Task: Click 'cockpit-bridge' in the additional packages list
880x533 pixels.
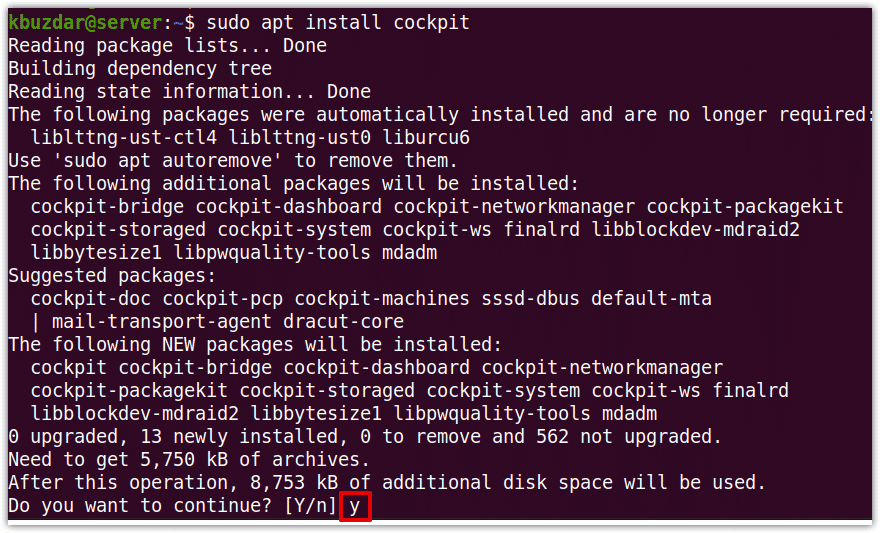Action: (107, 206)
